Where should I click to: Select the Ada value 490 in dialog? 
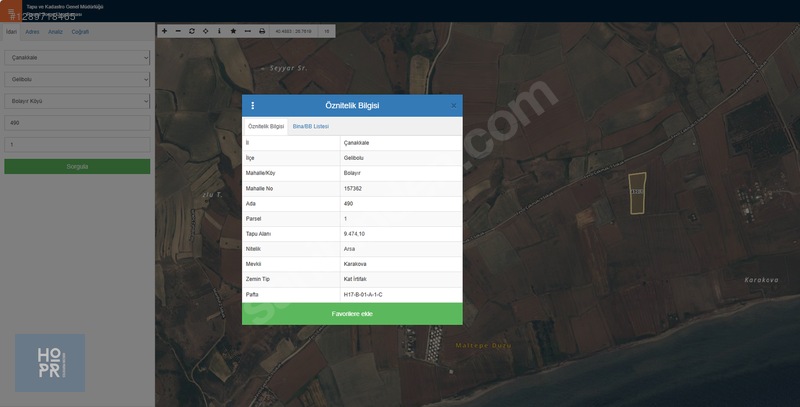(348, 204)
